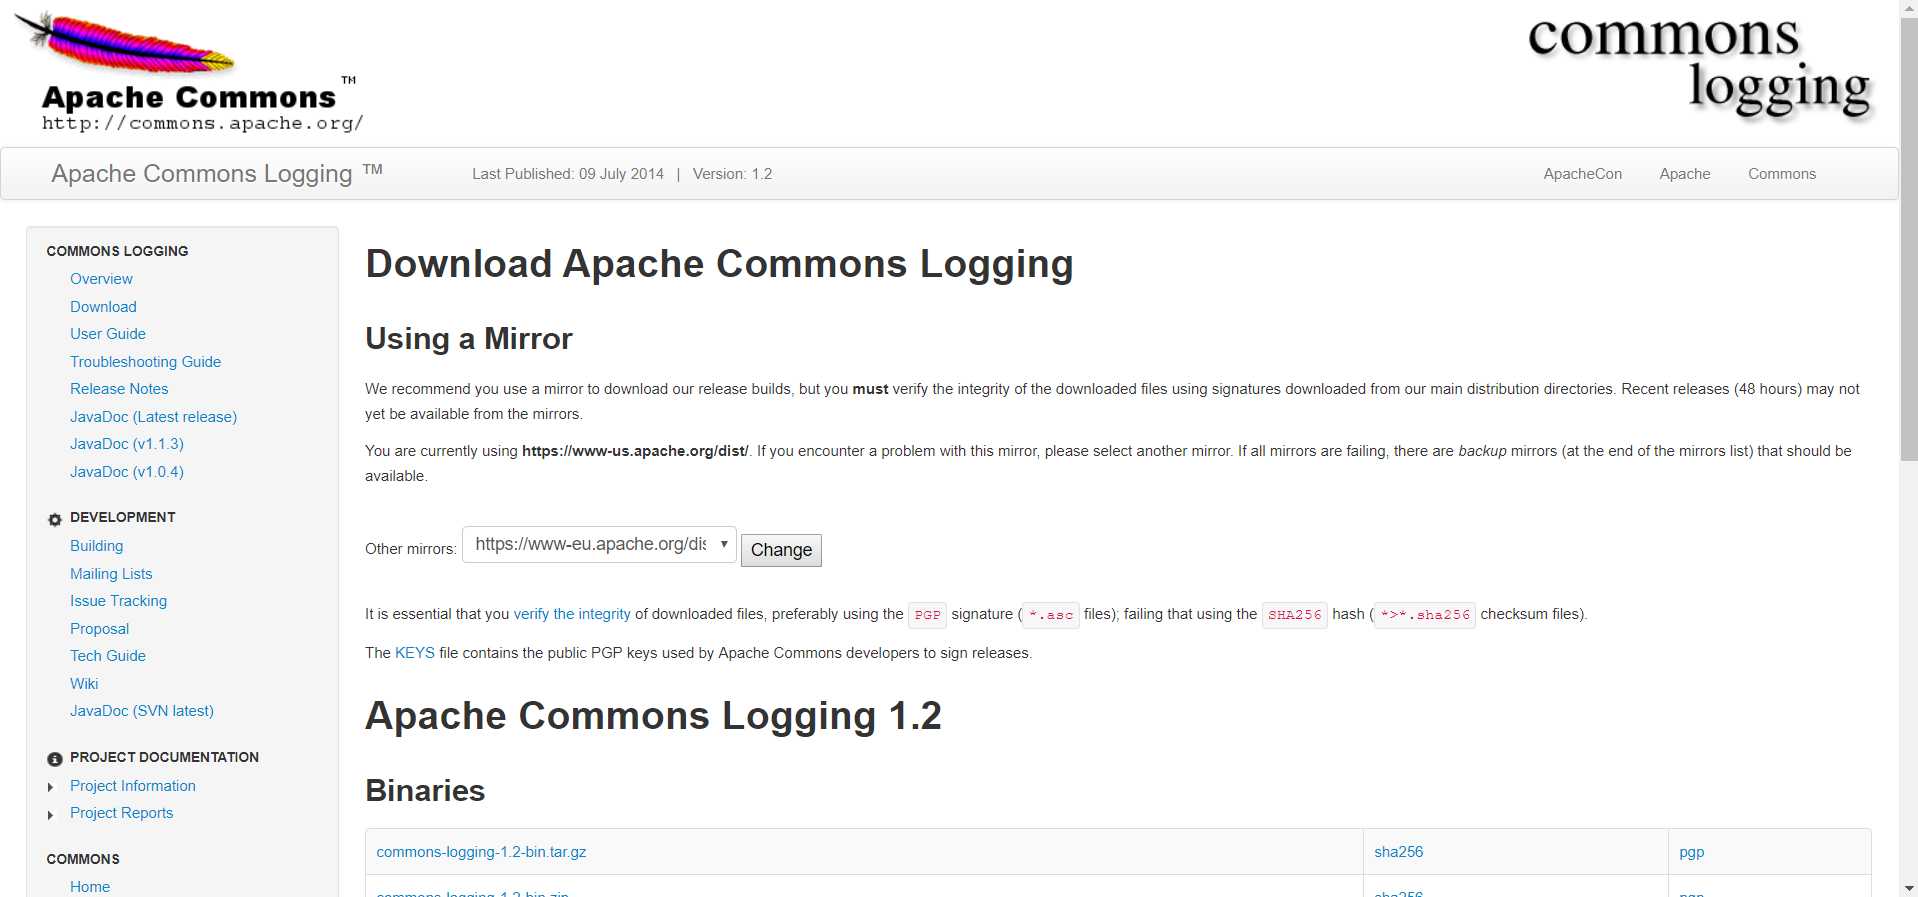Open JavaDoc (SVN latest) link

point(142,711)
